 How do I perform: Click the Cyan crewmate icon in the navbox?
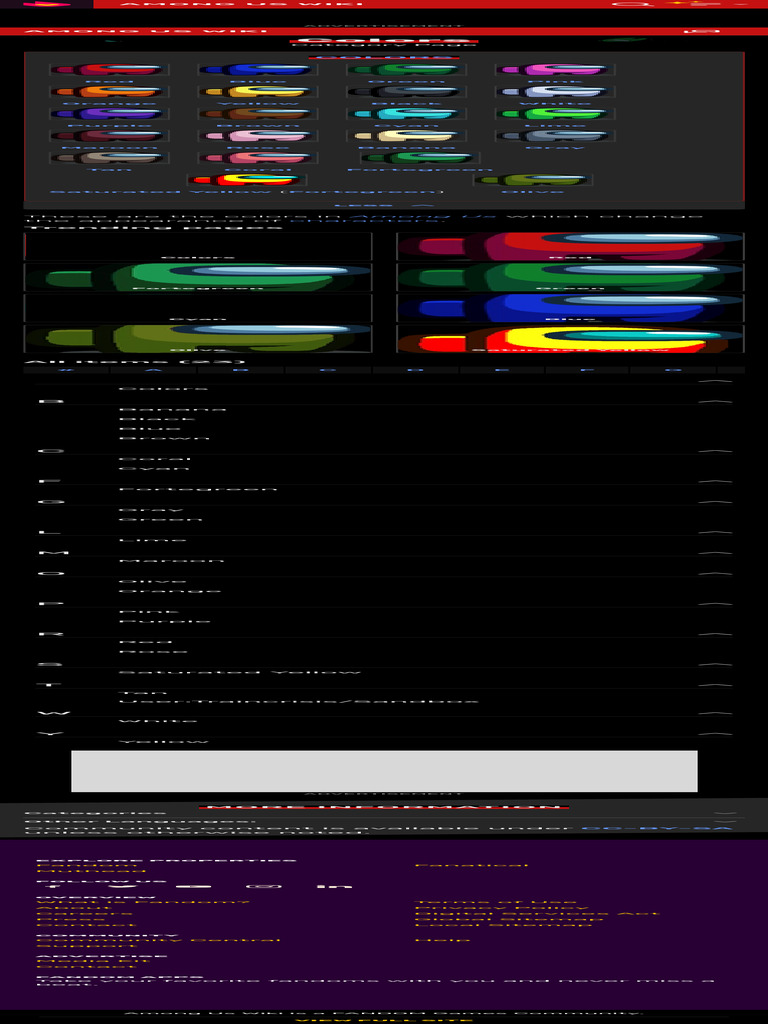click(406, 114)
